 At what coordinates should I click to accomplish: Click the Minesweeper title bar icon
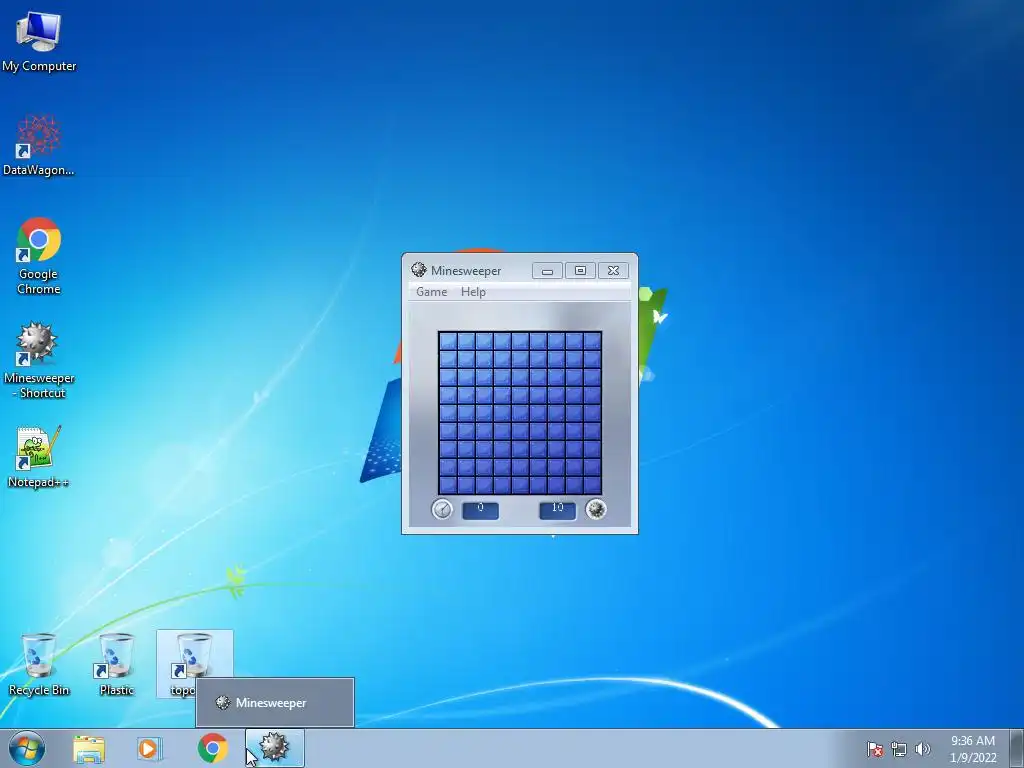tap(419, 270)
